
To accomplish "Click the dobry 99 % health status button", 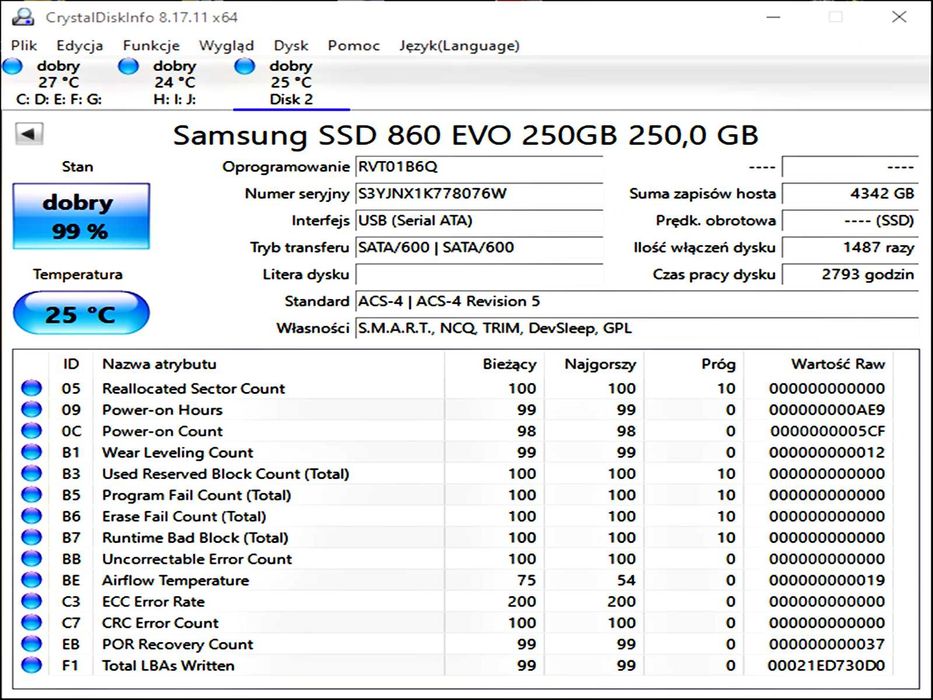I will coord(81,216).
